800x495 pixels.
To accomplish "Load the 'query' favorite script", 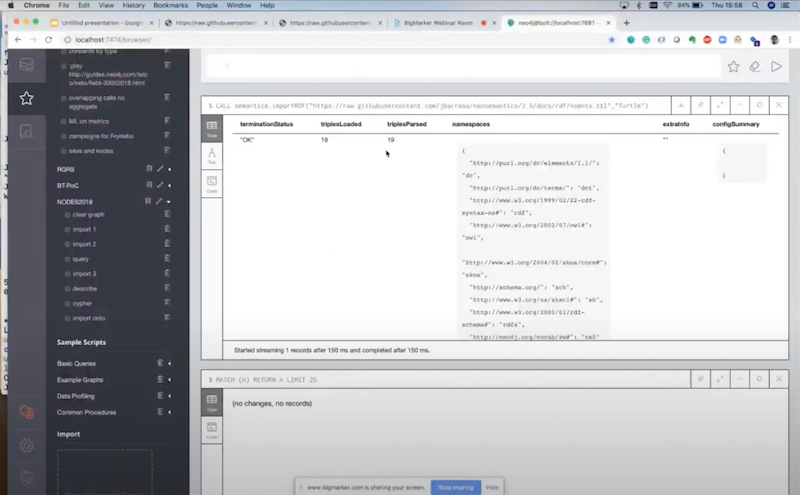I will (x=80, y=259).
